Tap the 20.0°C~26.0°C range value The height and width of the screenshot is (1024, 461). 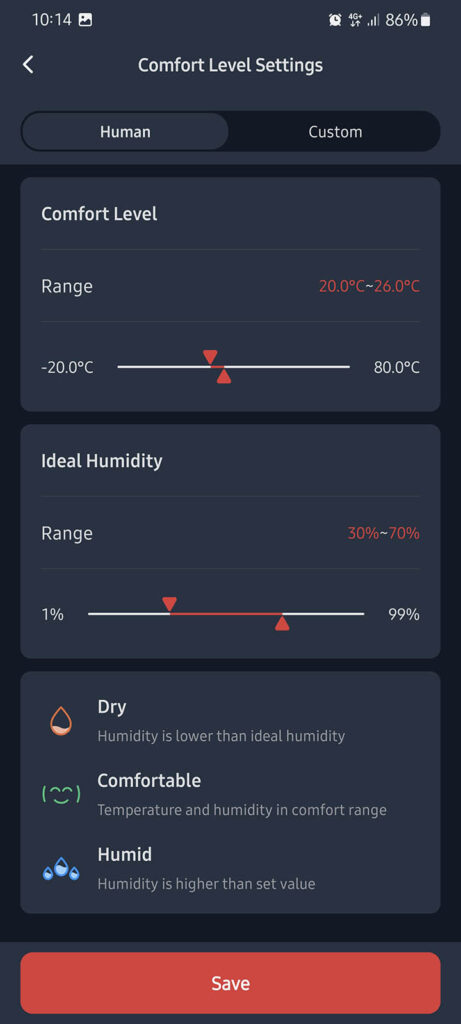(x=370, y=286)
